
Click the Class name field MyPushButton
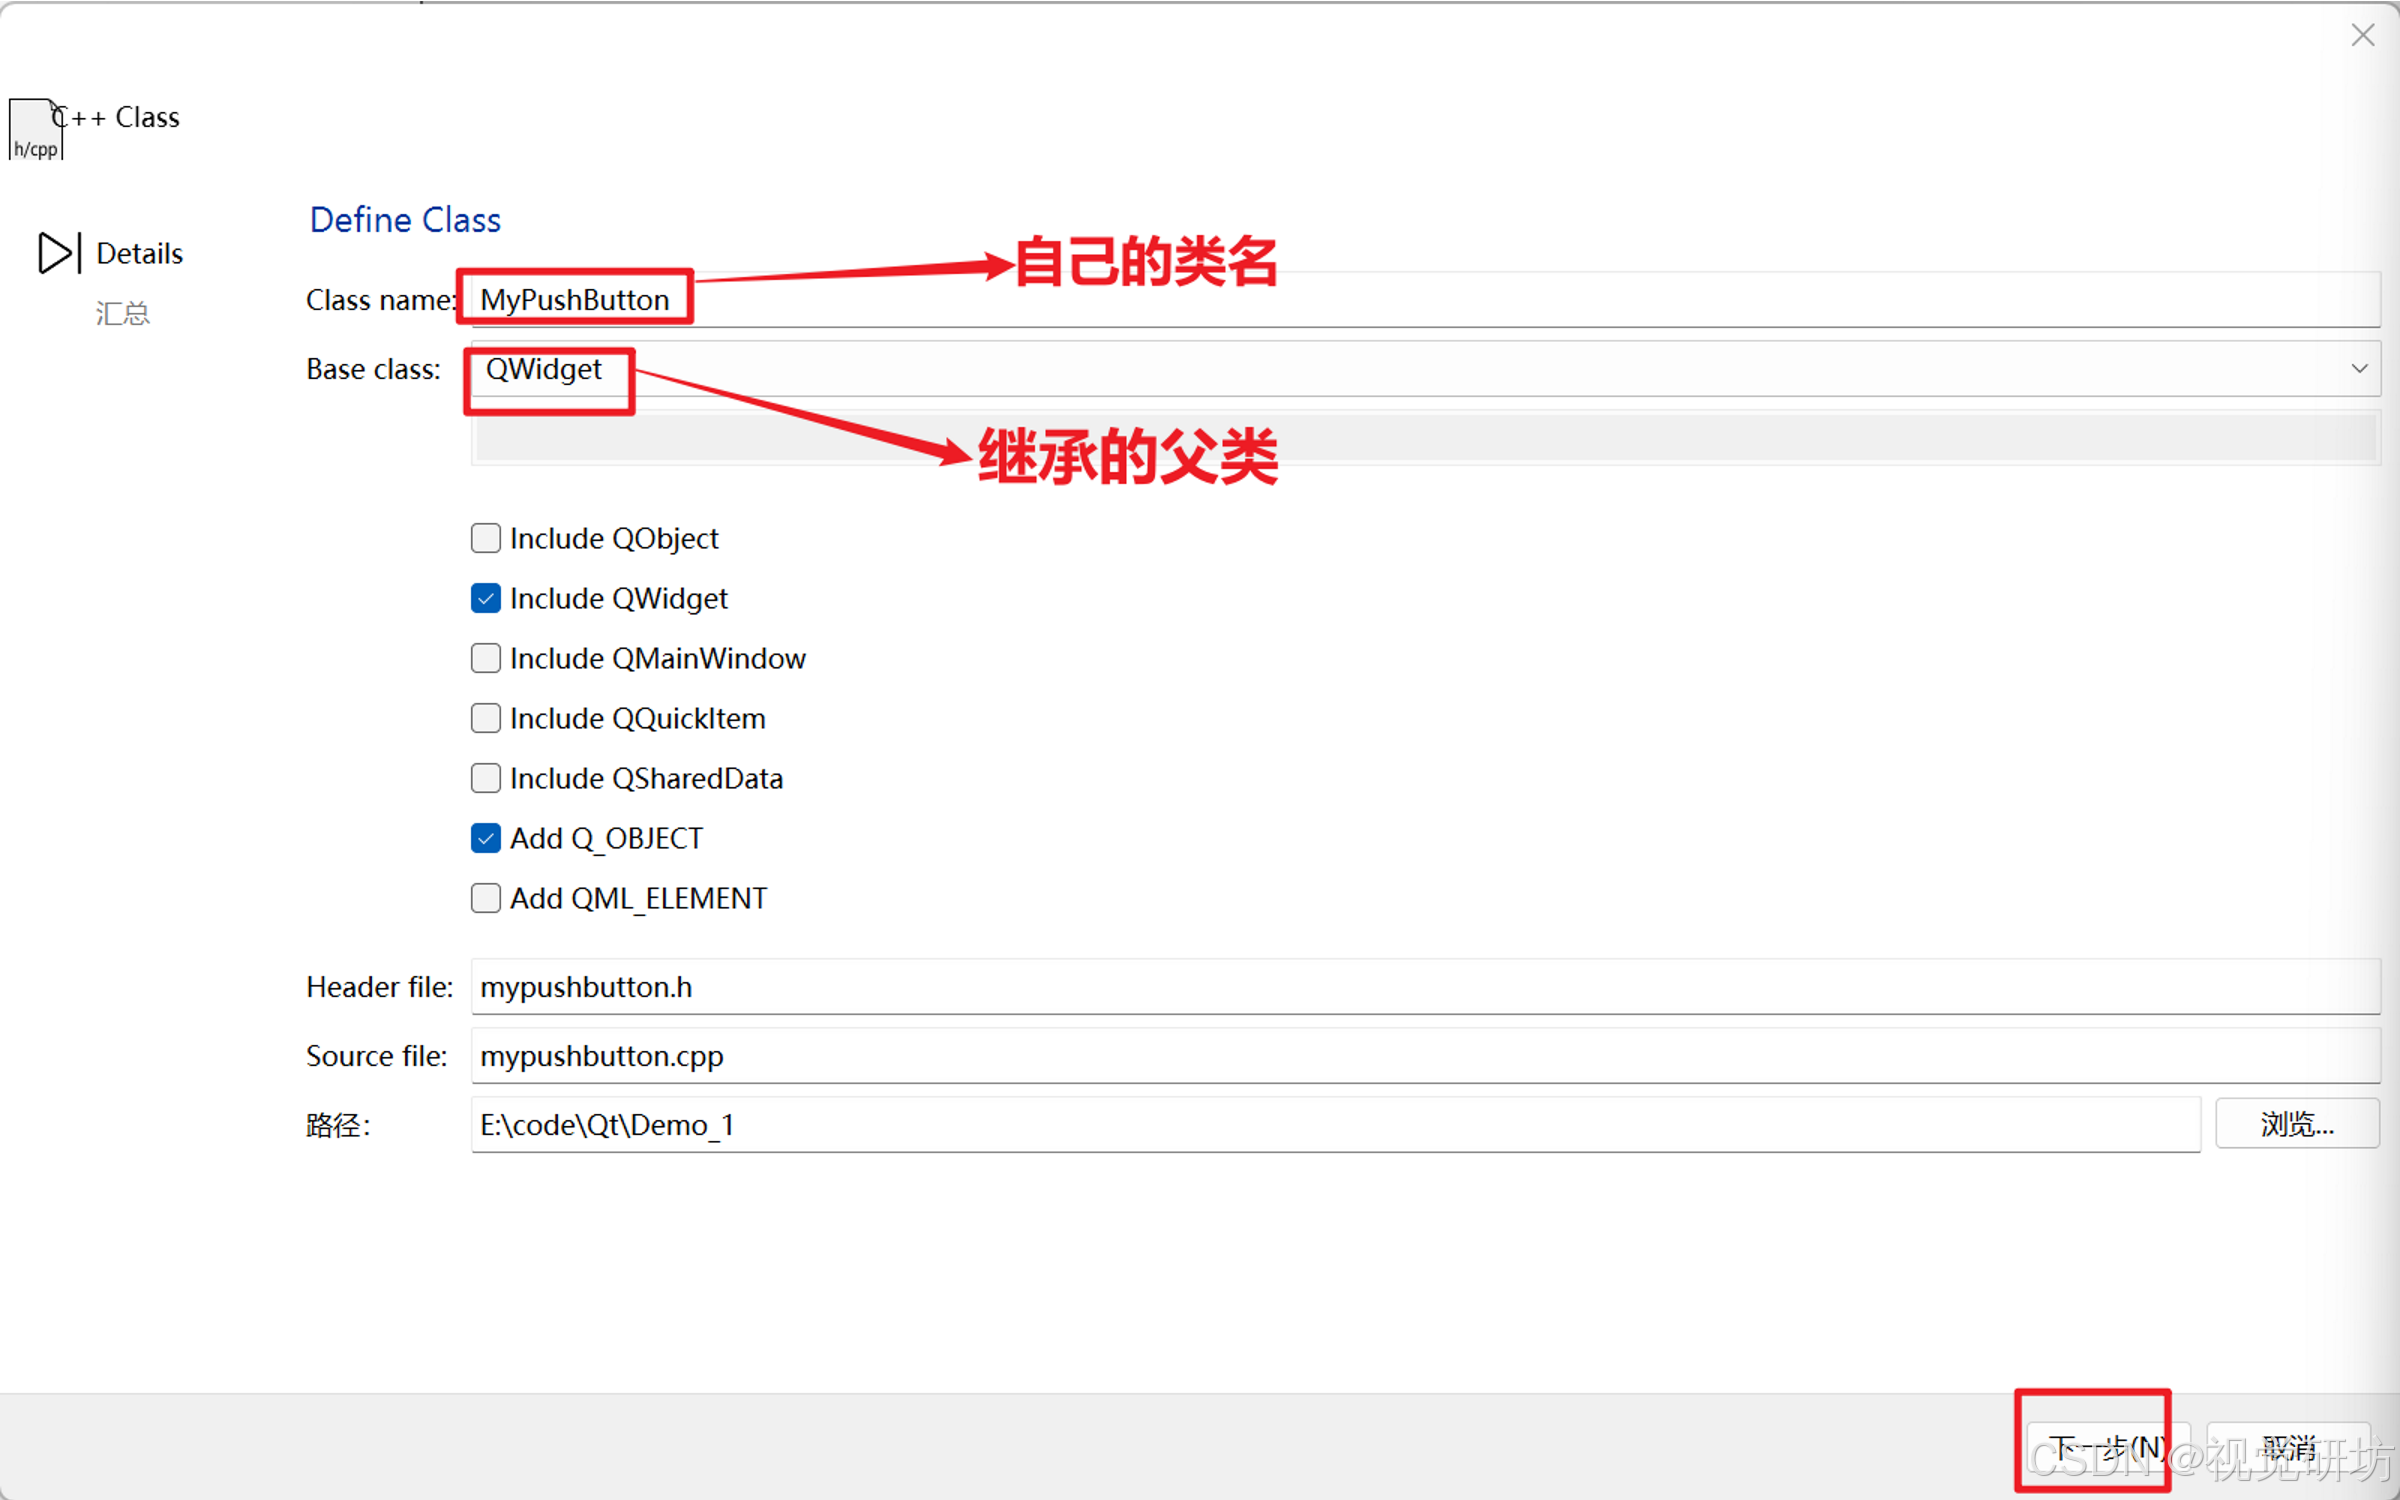1400,300
